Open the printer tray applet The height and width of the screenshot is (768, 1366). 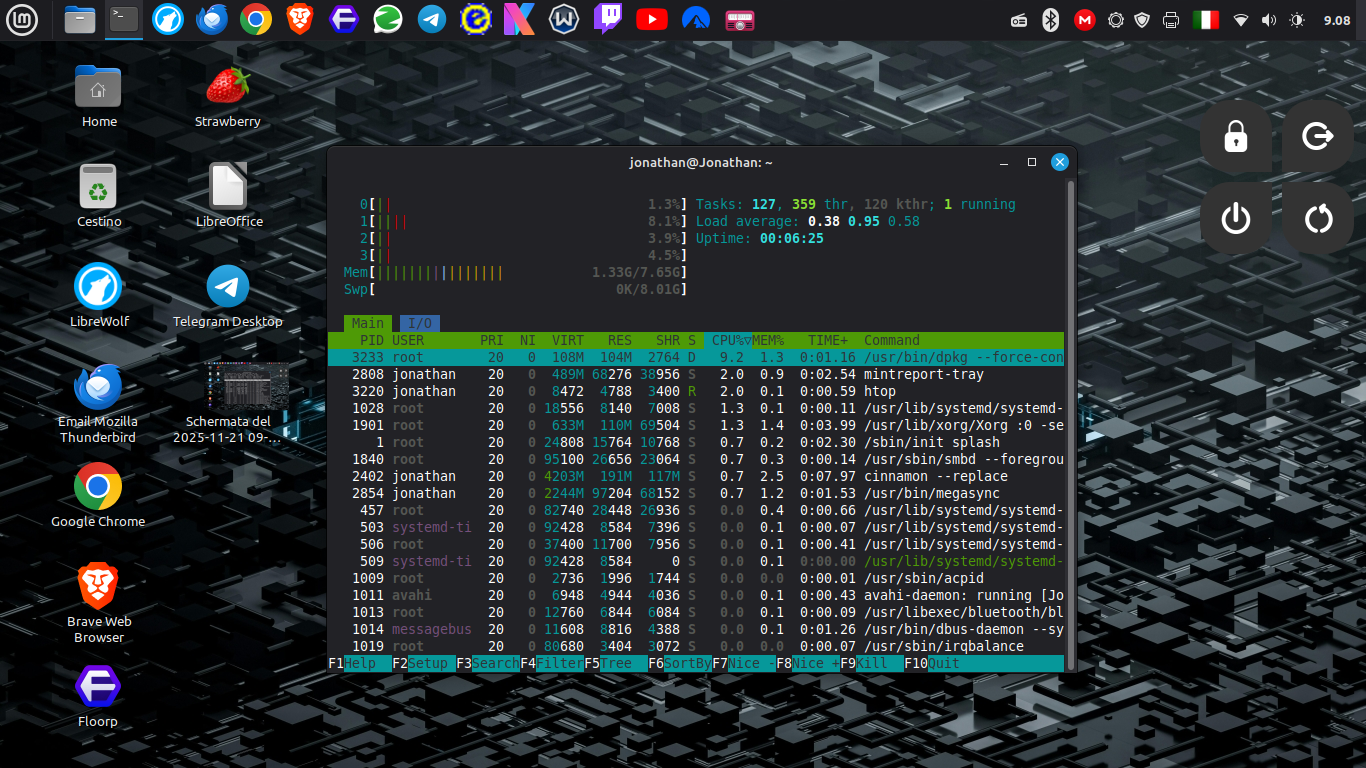click(1171, 20)
